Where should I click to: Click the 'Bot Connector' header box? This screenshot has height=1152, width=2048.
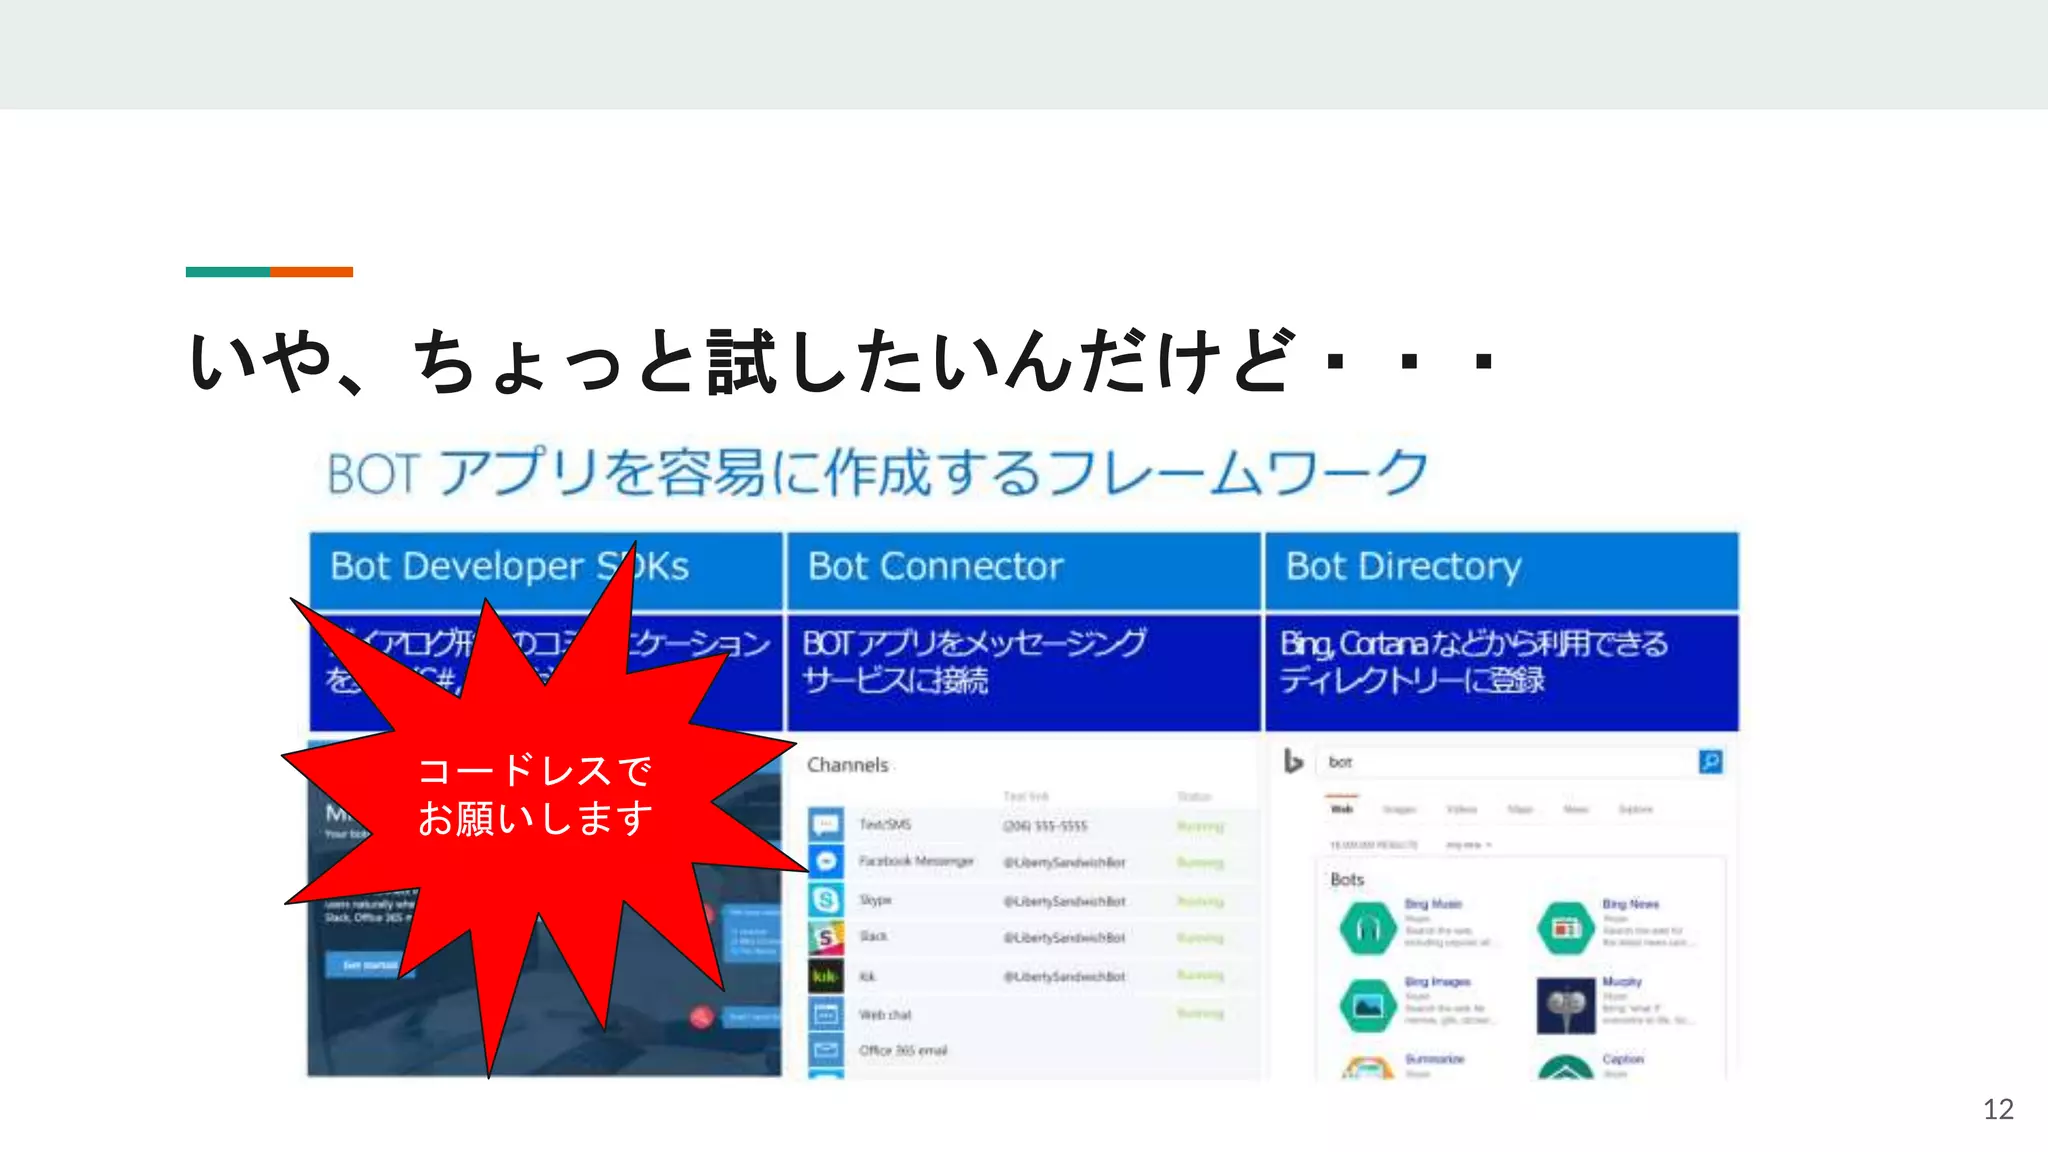1024,570
